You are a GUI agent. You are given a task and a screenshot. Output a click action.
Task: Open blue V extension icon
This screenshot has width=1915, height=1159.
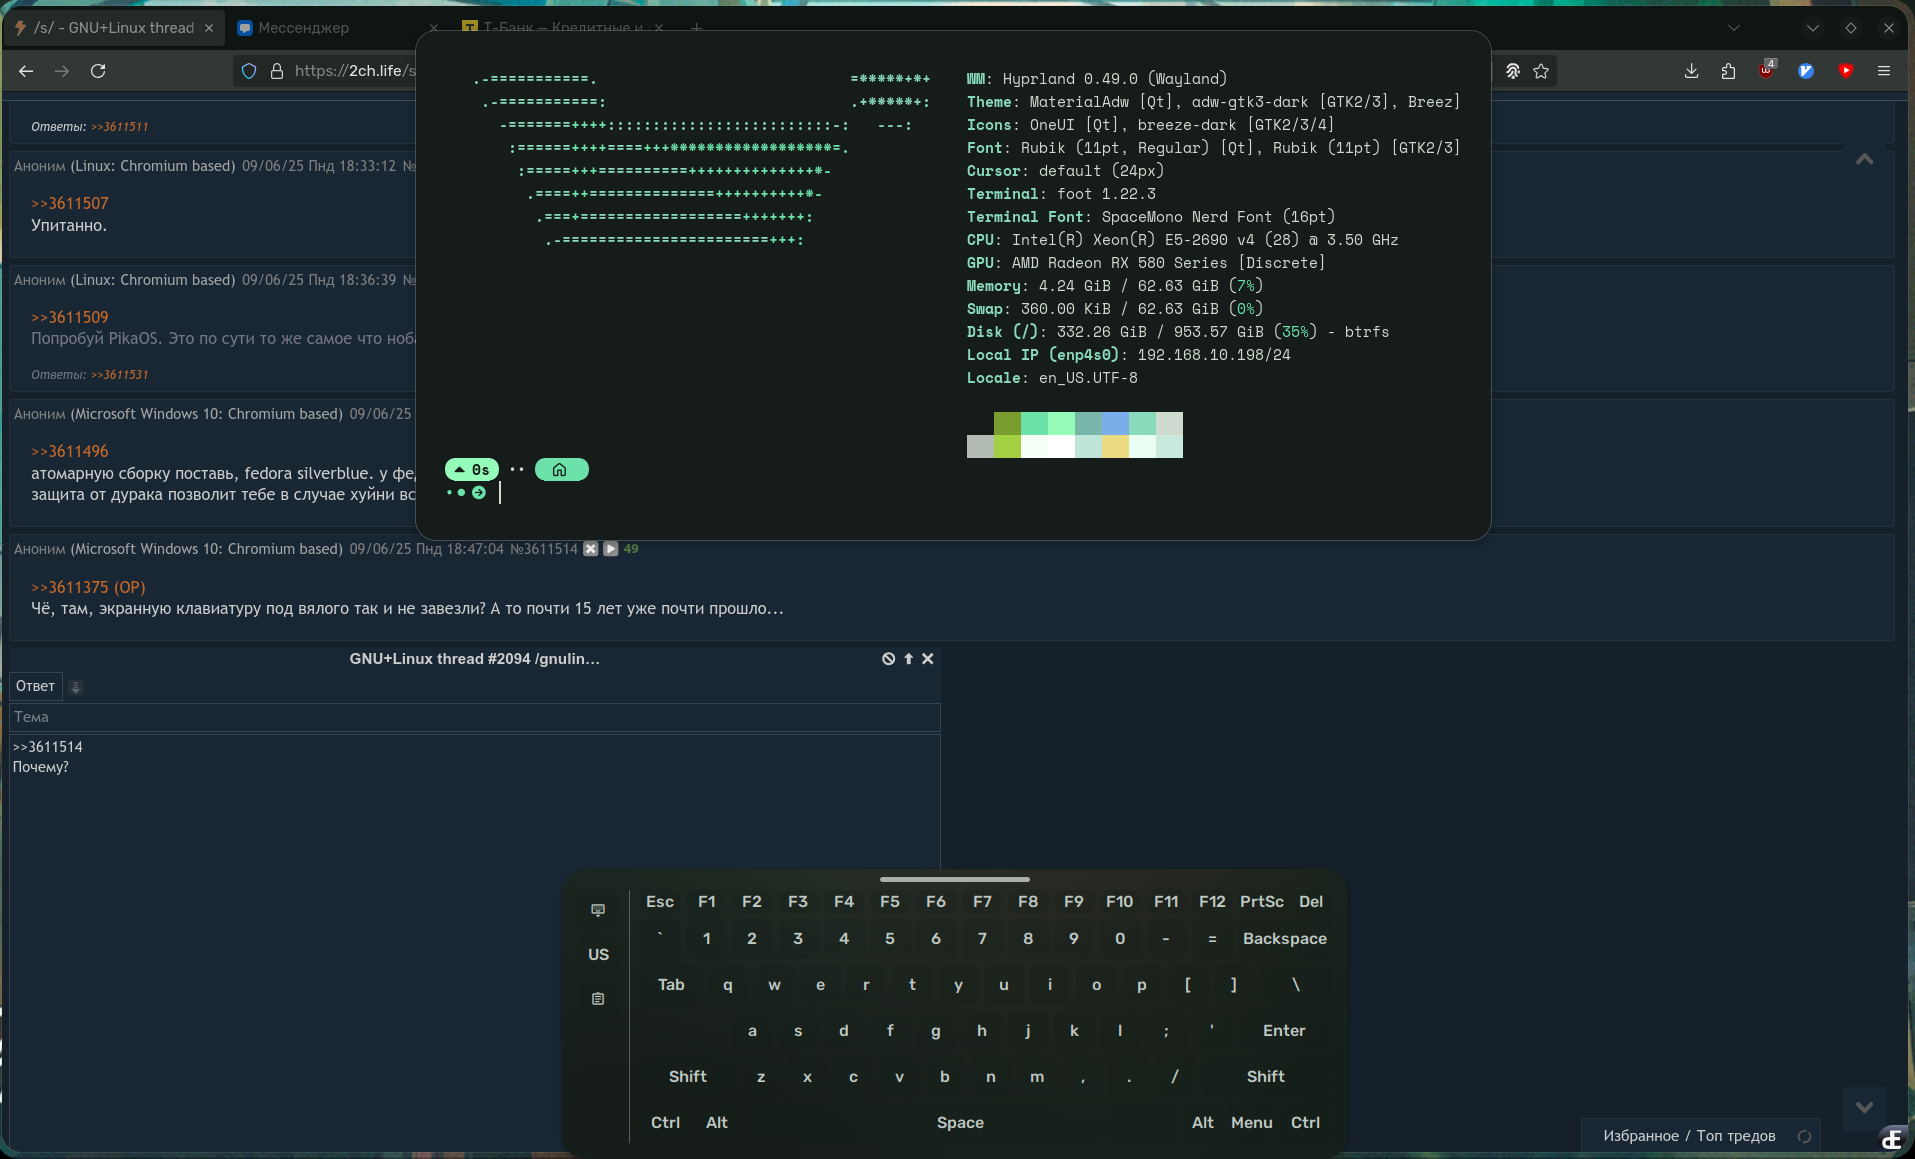[x=1806, y=71]
